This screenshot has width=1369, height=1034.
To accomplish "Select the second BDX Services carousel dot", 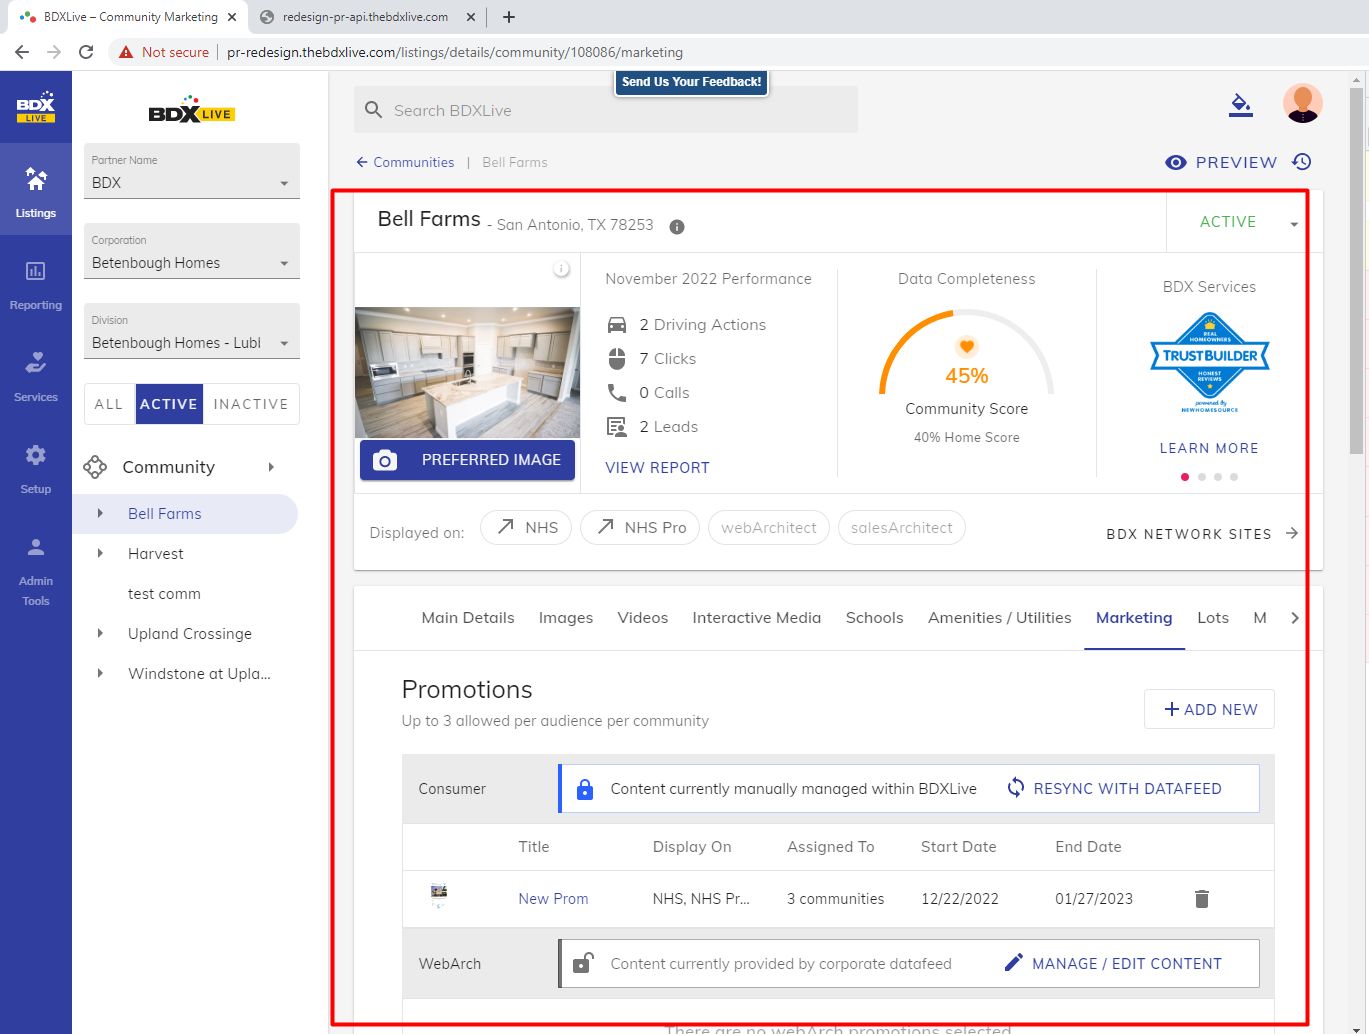I will click(1201, 477).
